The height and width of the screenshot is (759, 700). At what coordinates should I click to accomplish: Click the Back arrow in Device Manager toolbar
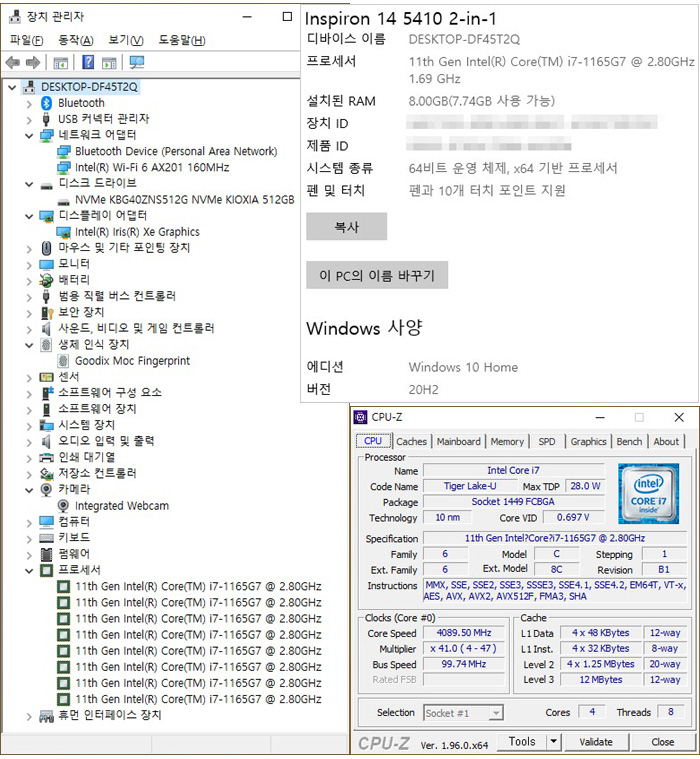point(13,62)
